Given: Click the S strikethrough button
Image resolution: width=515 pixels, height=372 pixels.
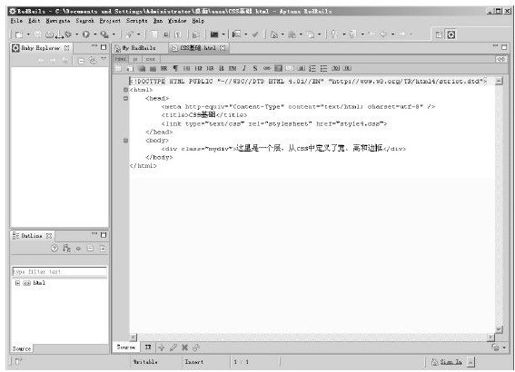Looking at the screenshot, I should [255, 68].
